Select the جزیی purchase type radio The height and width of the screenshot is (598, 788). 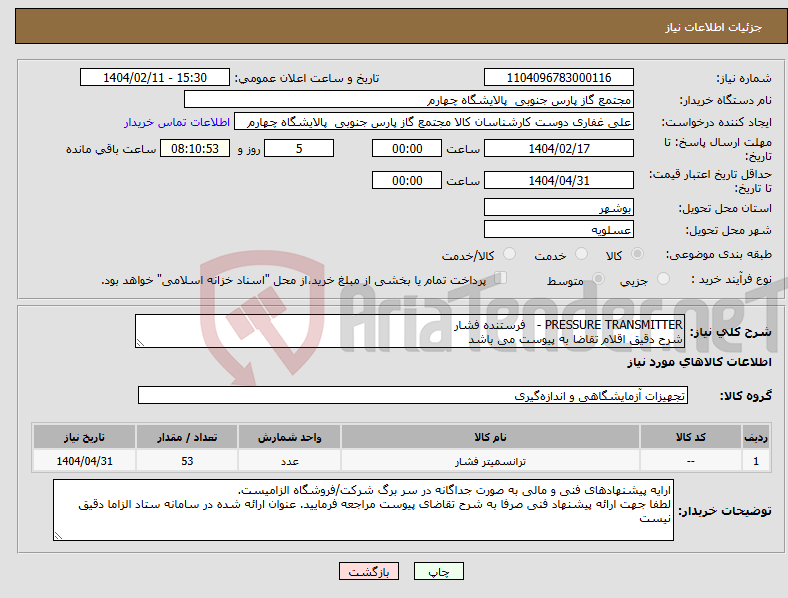tap(663, 279)
